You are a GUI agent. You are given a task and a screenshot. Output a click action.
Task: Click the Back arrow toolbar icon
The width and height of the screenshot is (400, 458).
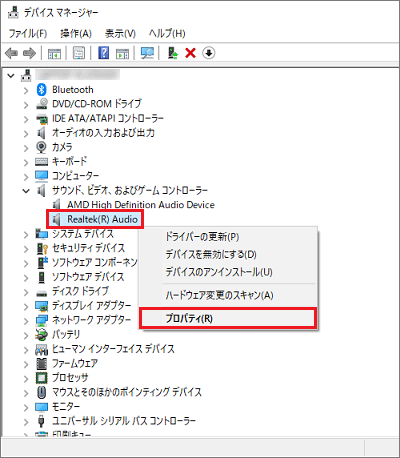12,53
